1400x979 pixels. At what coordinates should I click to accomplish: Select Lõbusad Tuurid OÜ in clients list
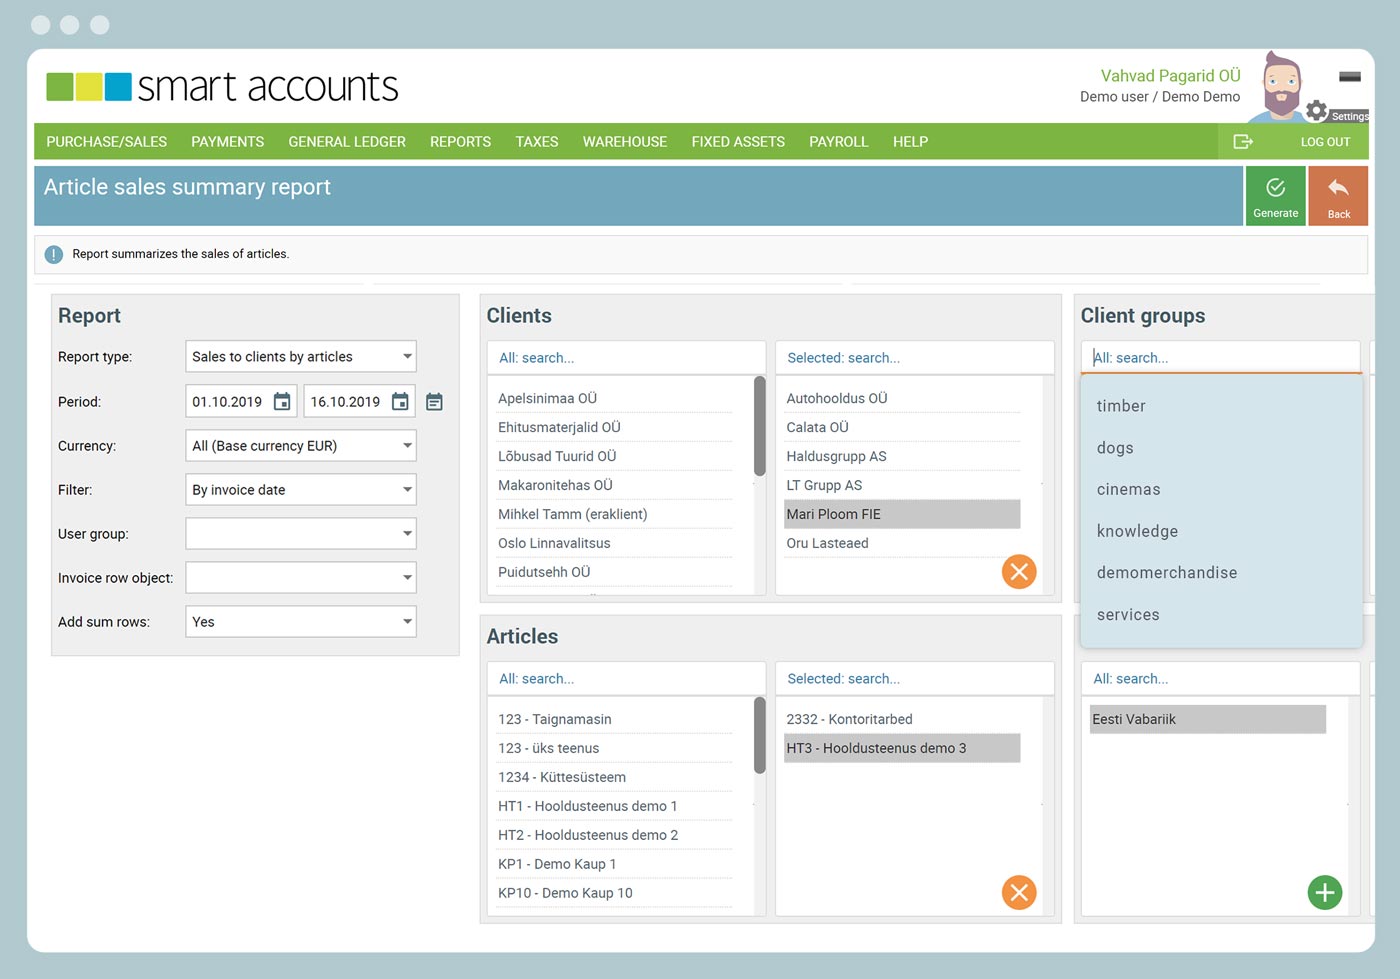[615, 456]
